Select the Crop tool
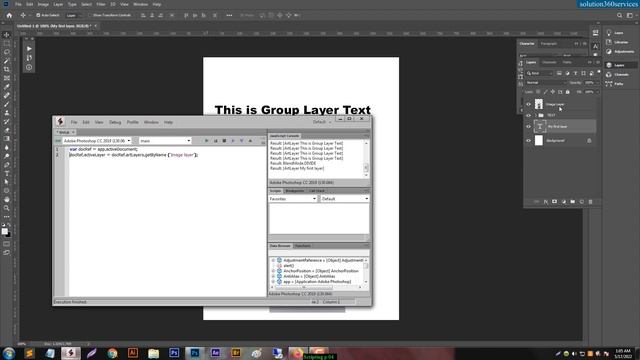This screenshot has width=640, height=360. click(7, 69)
